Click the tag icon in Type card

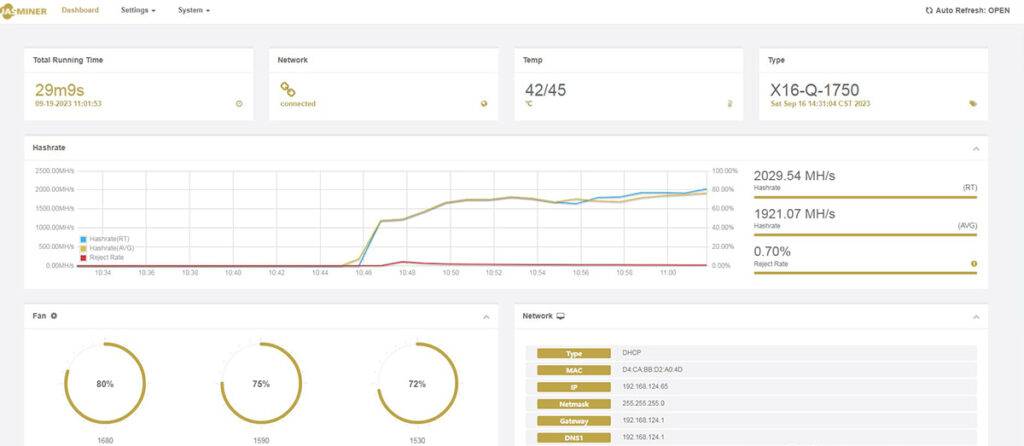tap(973, 103)
